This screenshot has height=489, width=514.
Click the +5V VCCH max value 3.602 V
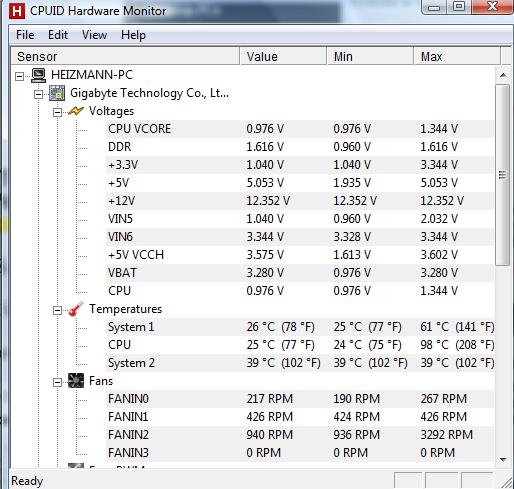[439, 255]
